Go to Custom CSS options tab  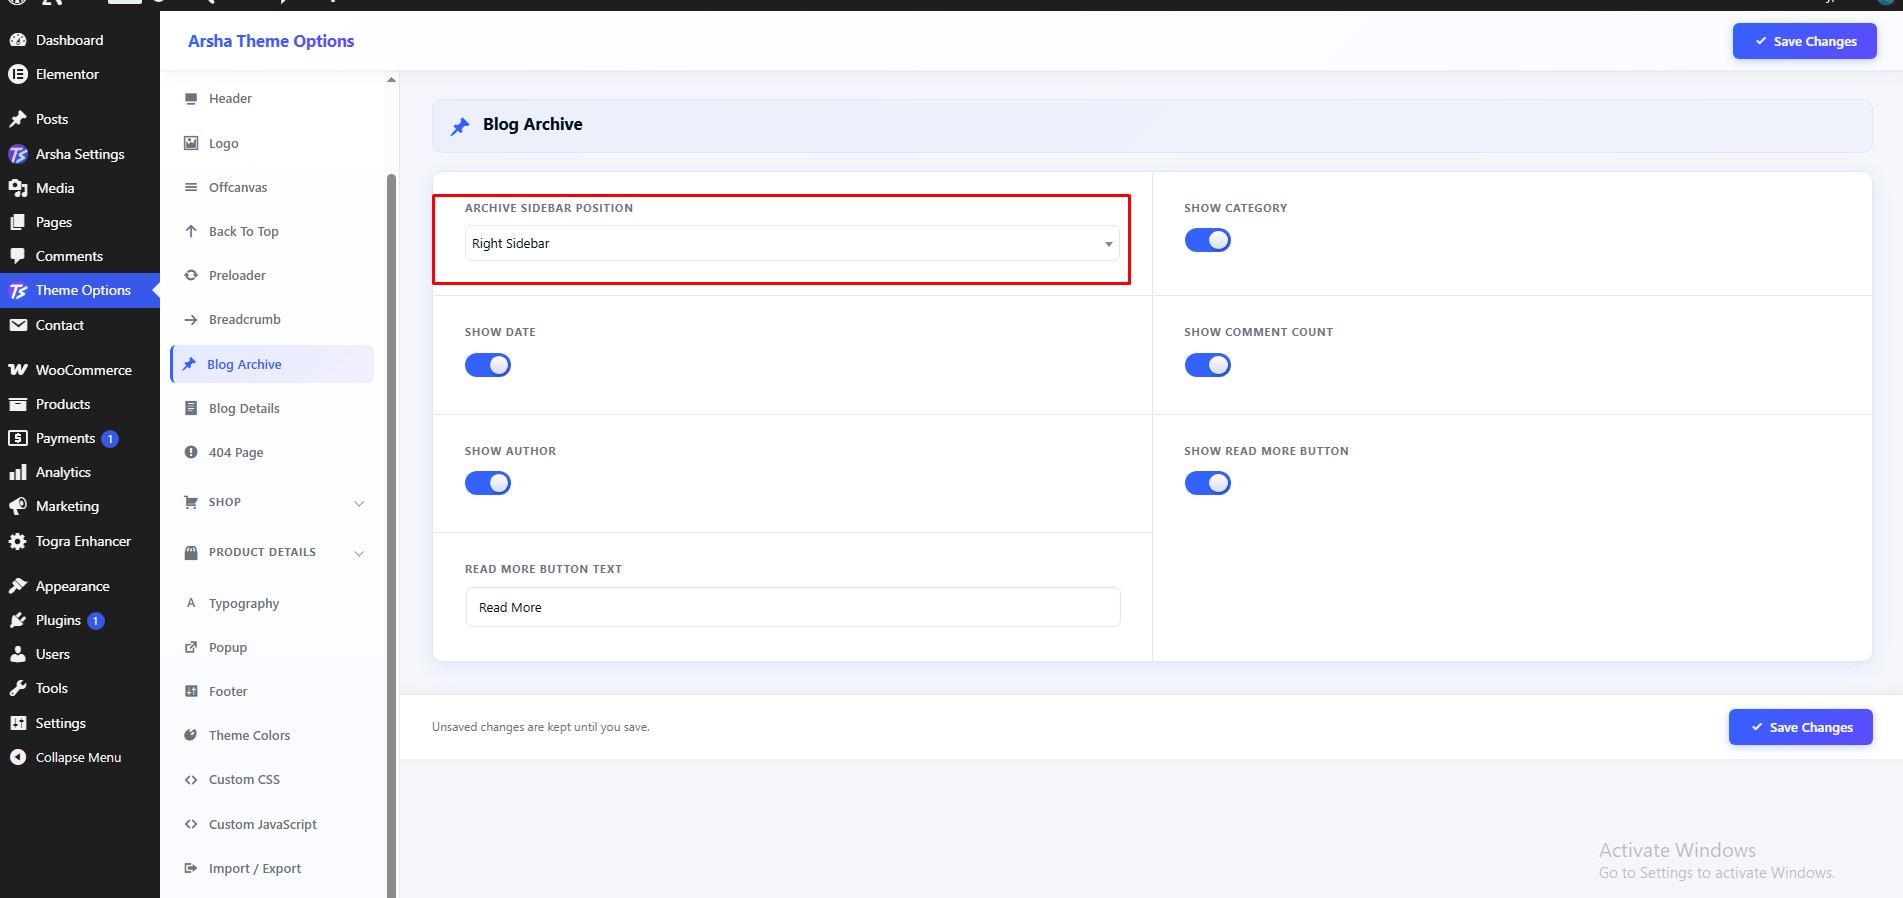point(272,780)
